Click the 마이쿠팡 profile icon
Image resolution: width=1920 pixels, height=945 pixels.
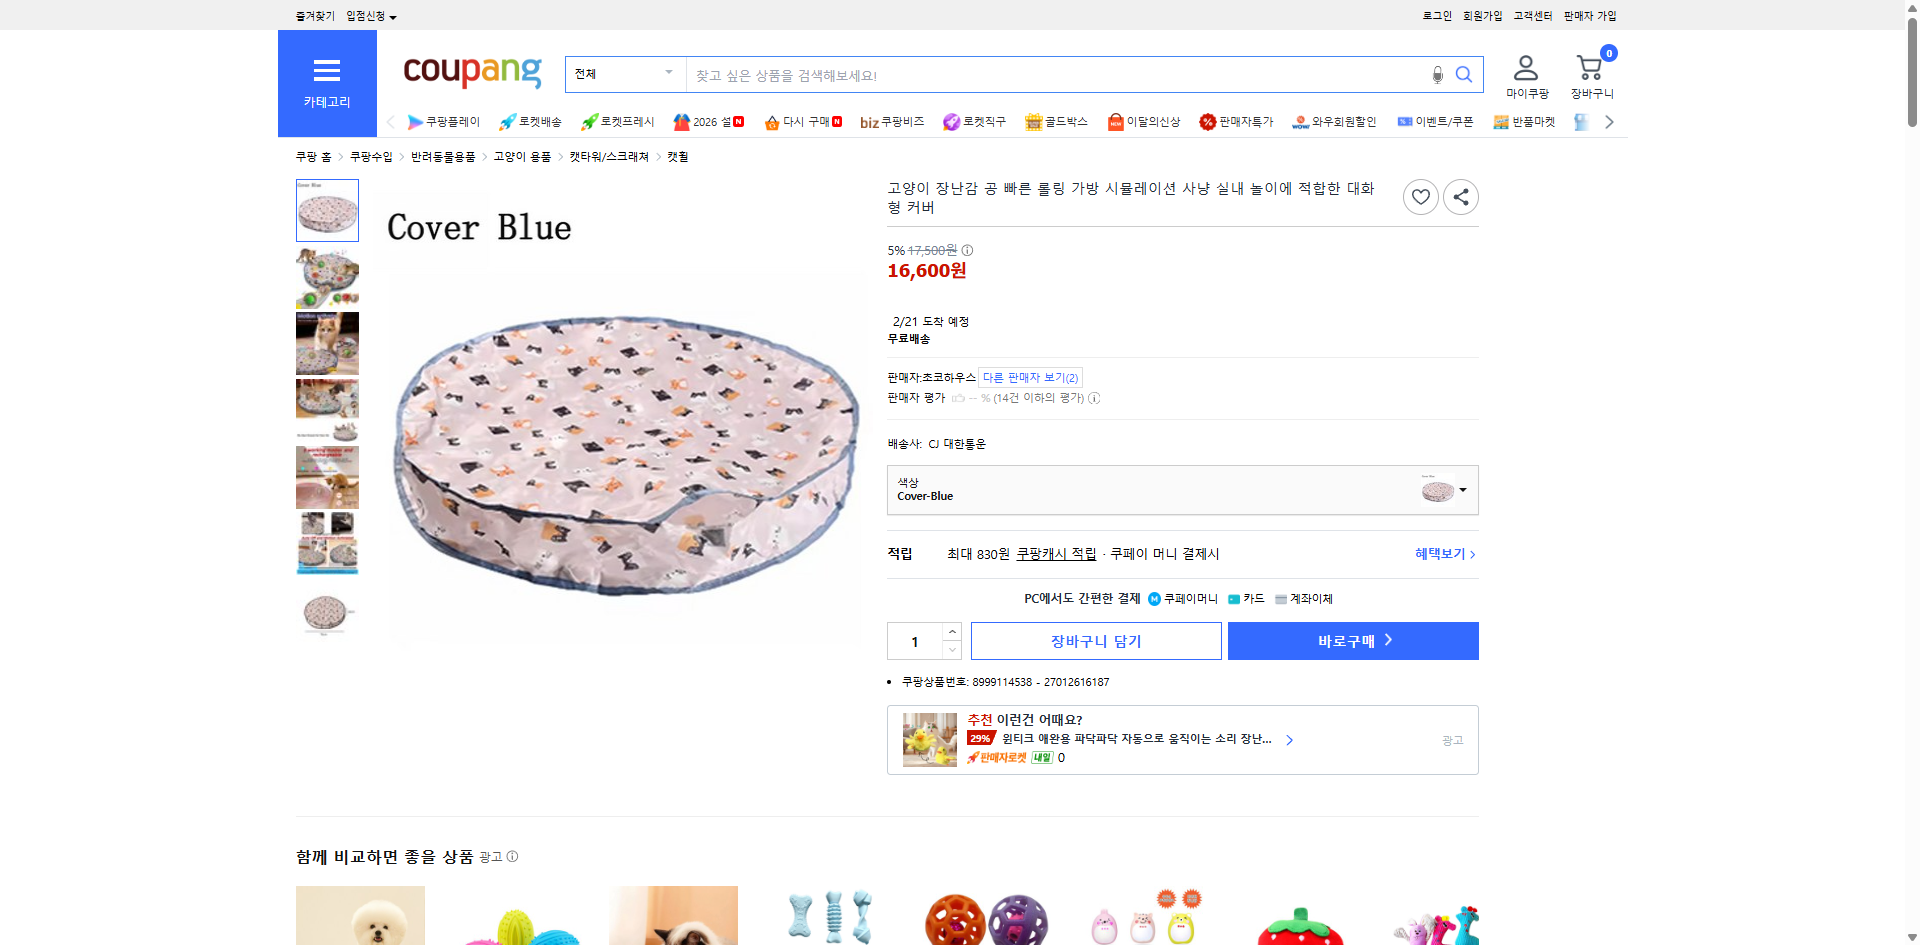tap(1525, 67)
